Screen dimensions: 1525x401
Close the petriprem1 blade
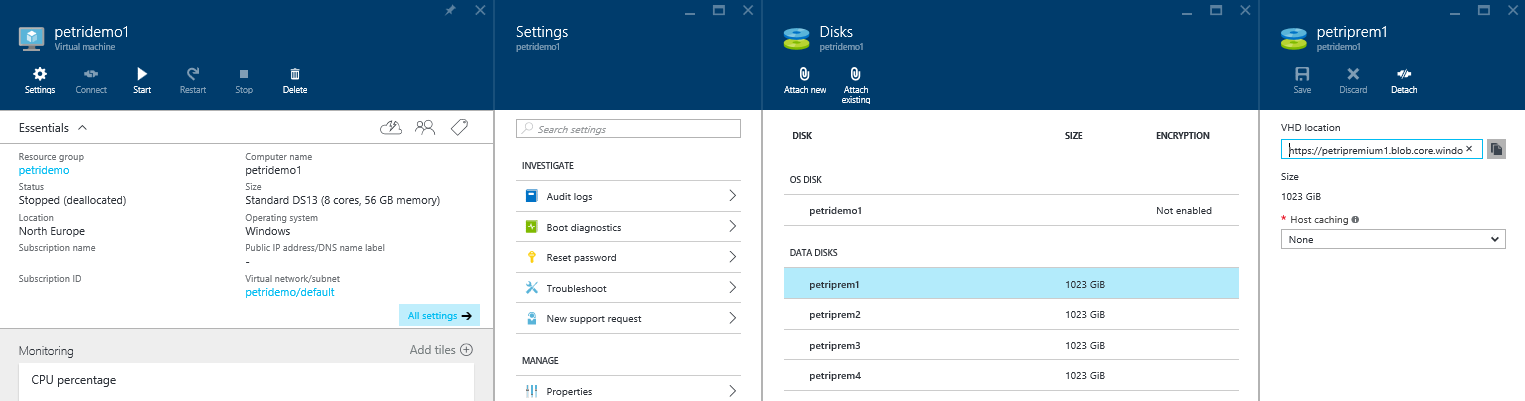coord(1513,10)
